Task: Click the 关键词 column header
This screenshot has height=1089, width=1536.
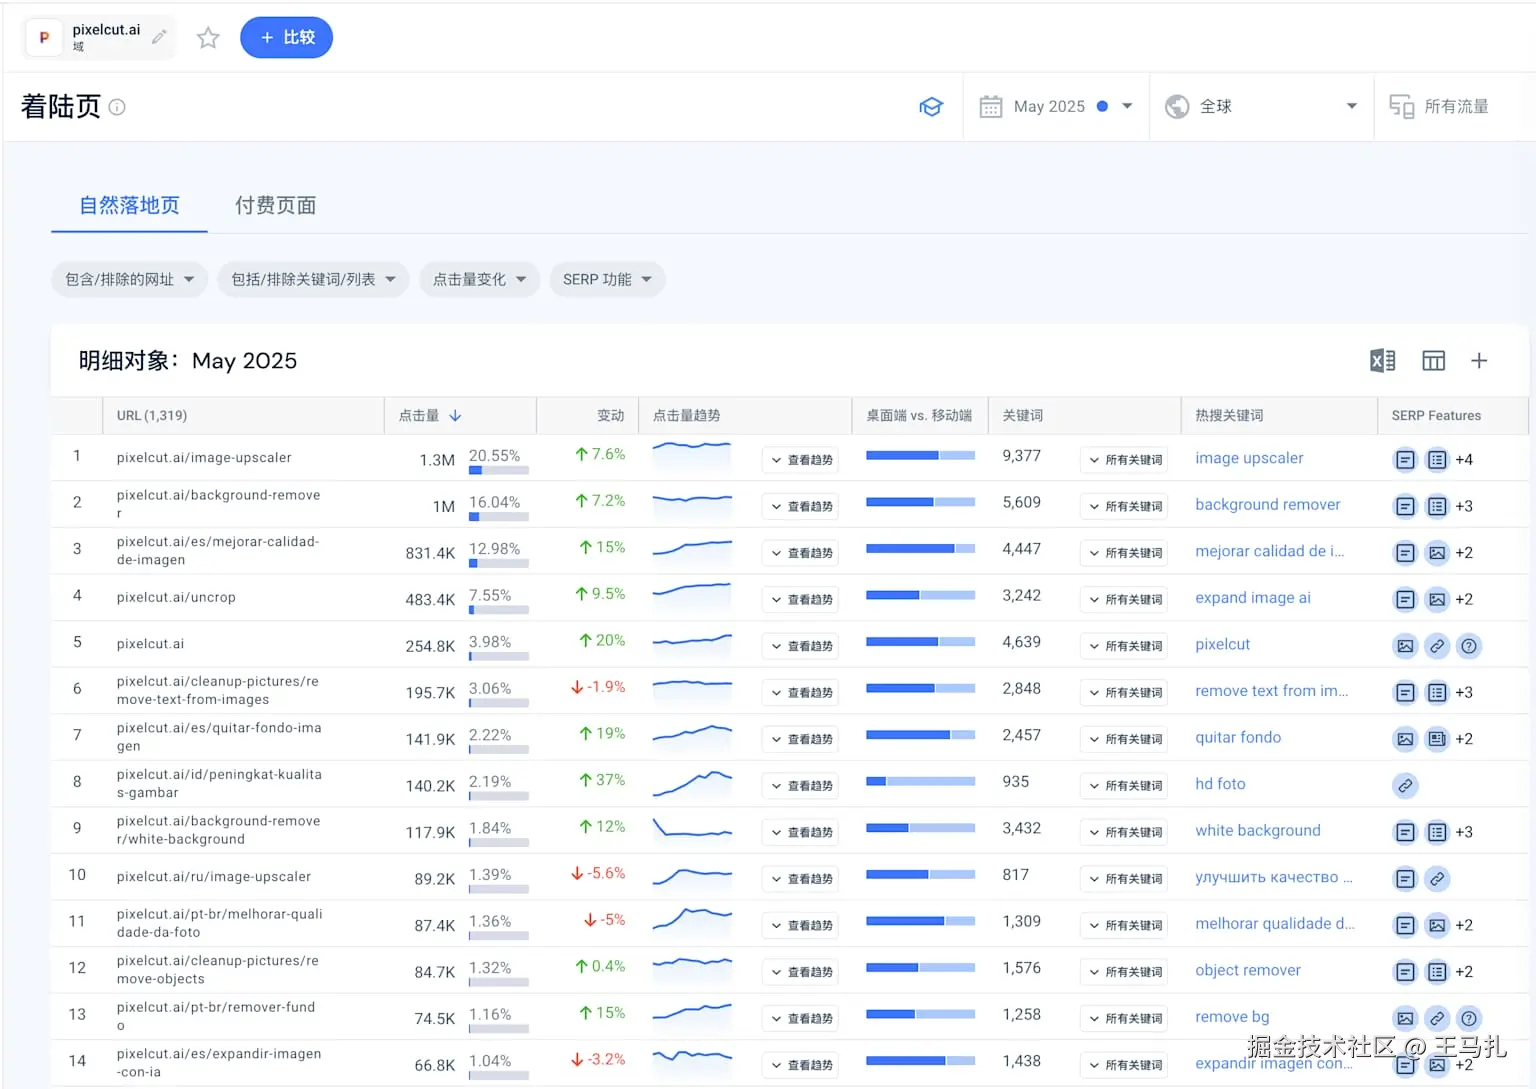Action: [1022, 415]
